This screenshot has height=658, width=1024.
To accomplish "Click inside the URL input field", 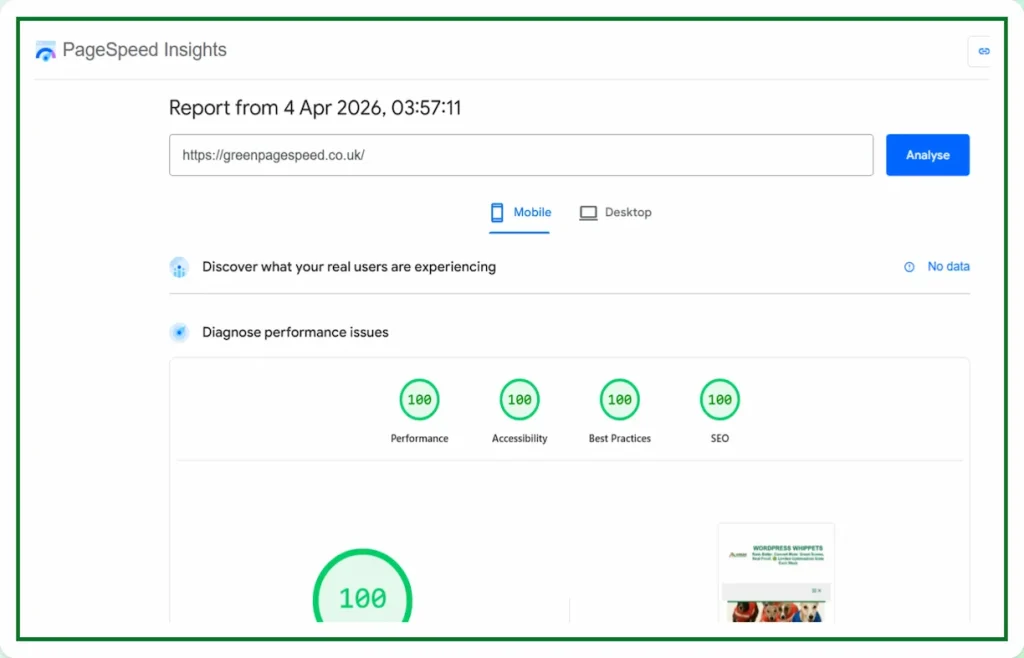I will (520, 155).
